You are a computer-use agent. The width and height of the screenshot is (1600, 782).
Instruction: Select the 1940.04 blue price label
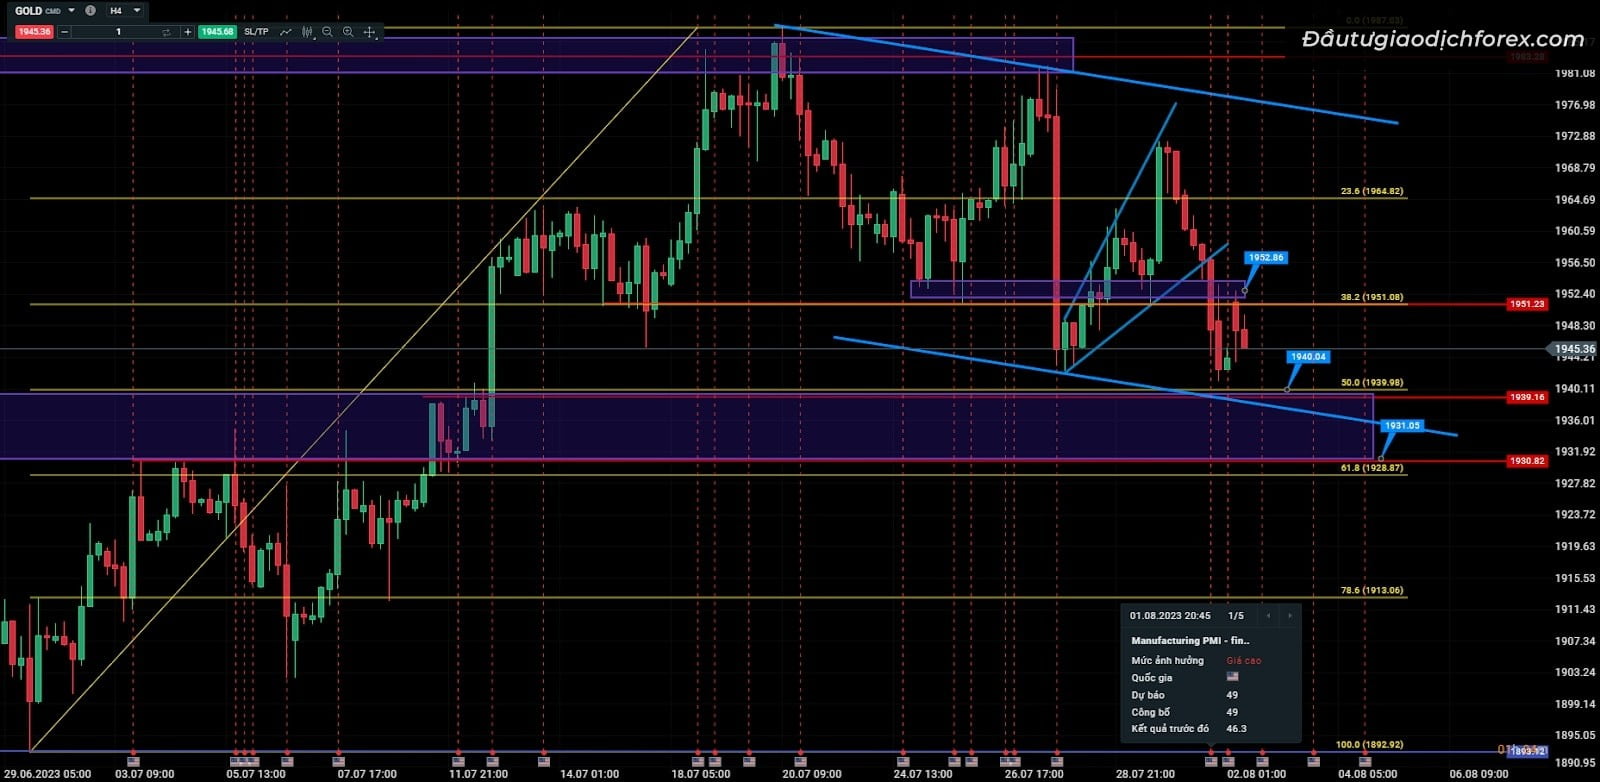tap(1308, 357)
